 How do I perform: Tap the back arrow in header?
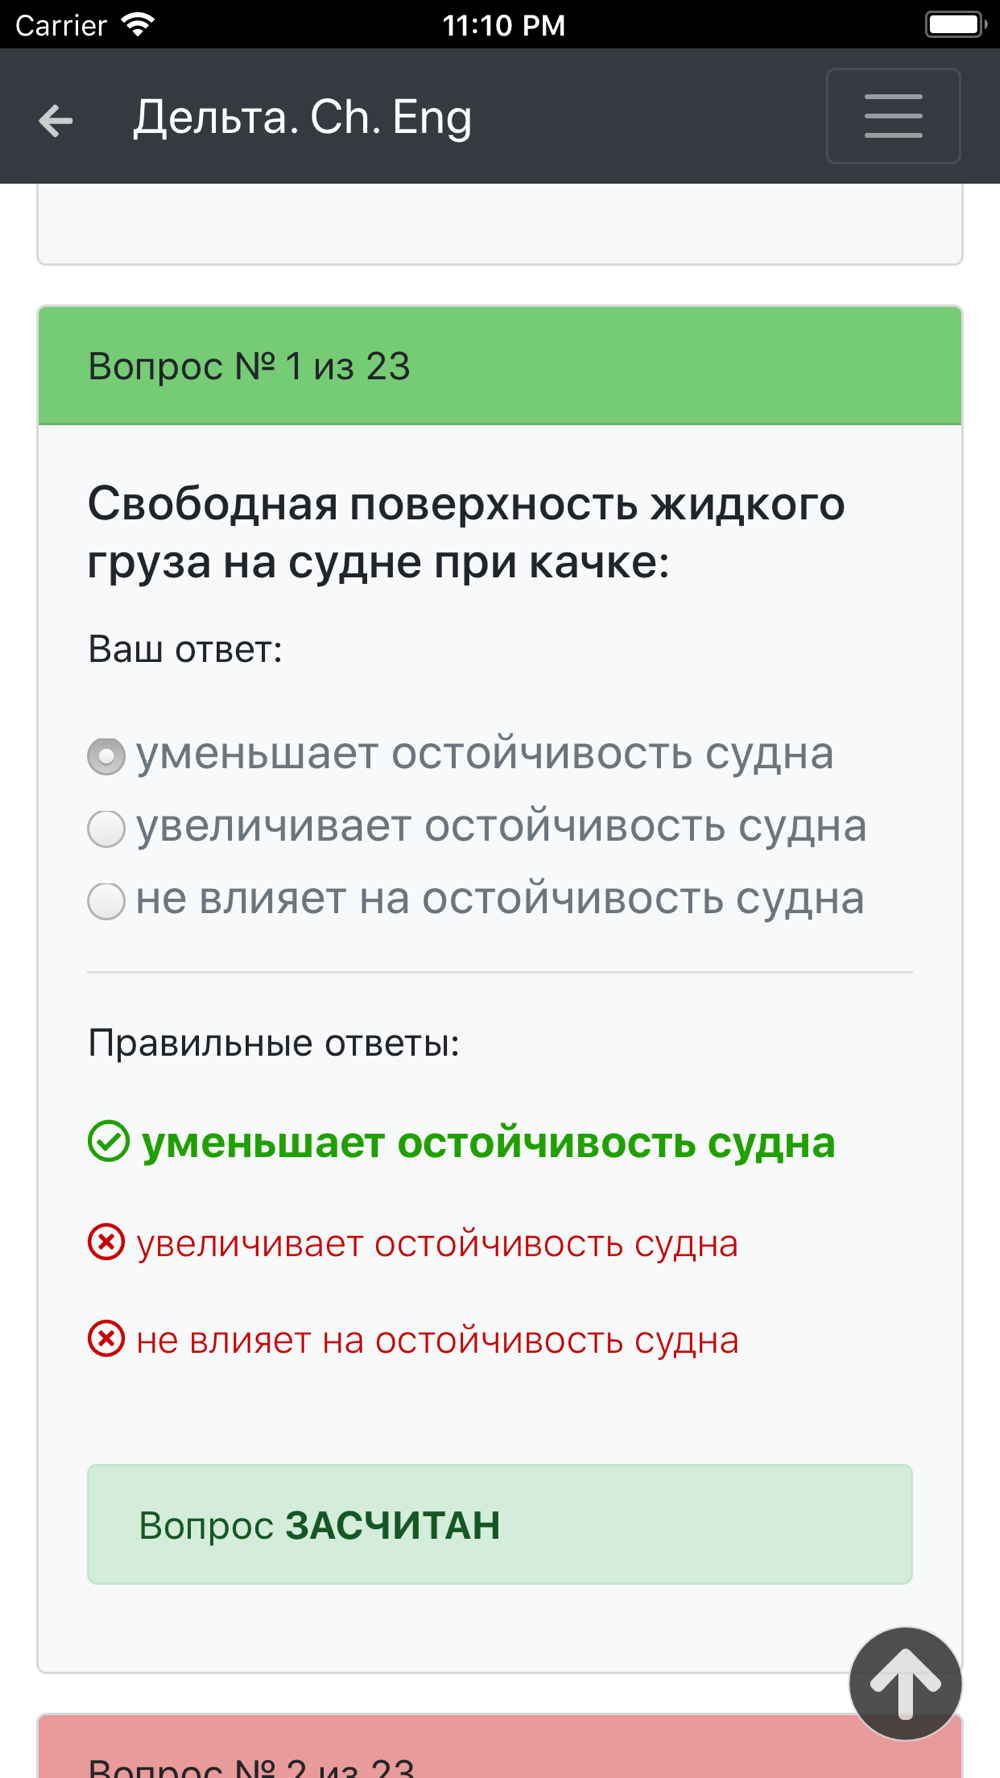(x=56, y=120)
